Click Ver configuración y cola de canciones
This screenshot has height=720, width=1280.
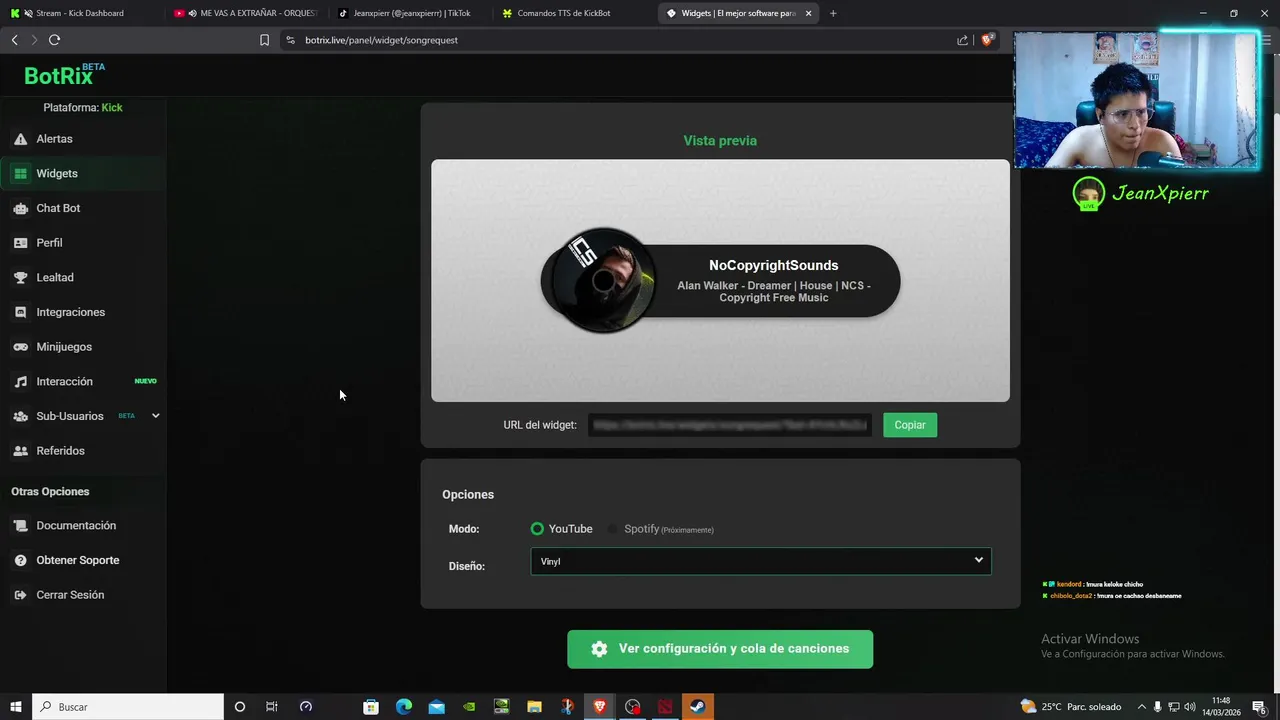coord(720,649)
